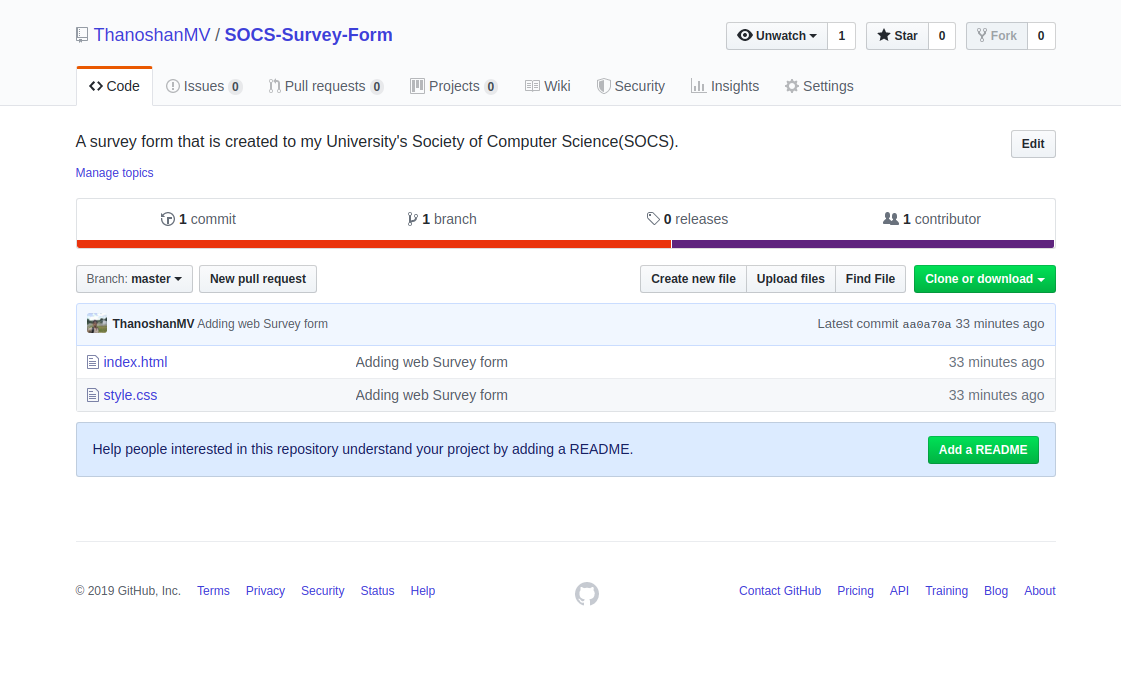The width and height of the screenshot is (1121, 676).
Task: Click the file icon beside index.html
Action: (93, 362)
